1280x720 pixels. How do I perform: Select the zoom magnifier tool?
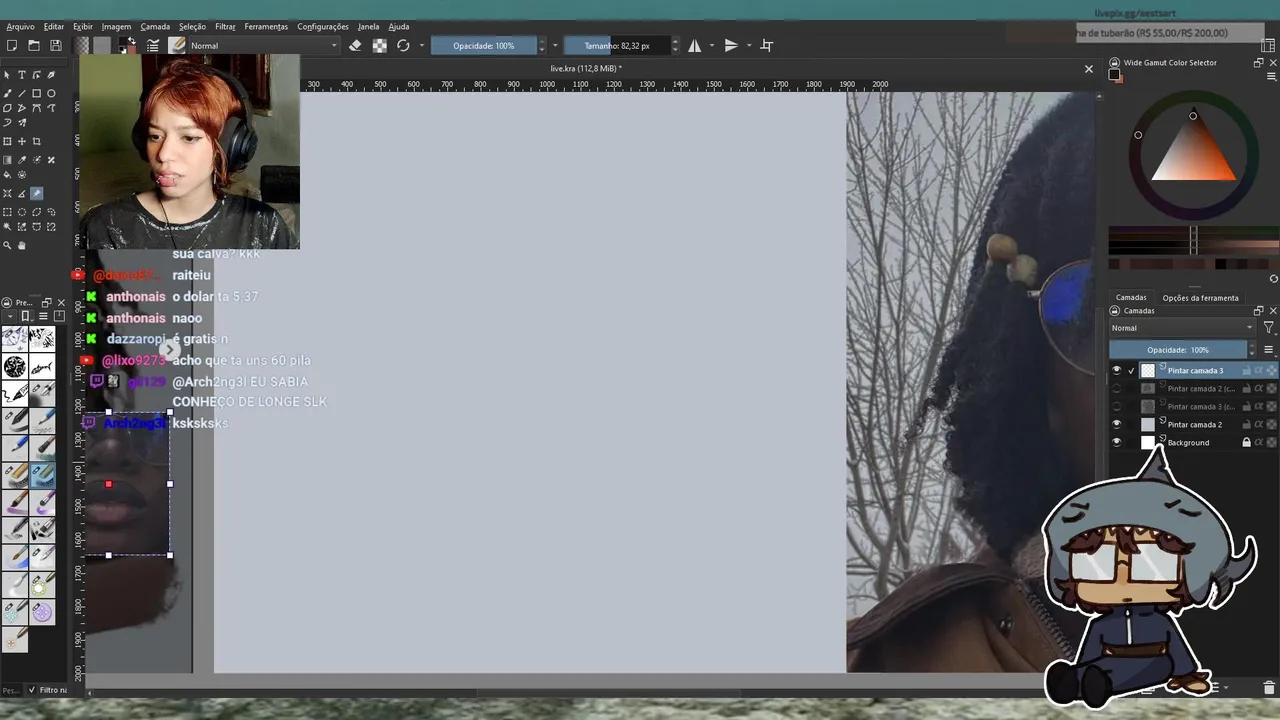click(7, 245)
